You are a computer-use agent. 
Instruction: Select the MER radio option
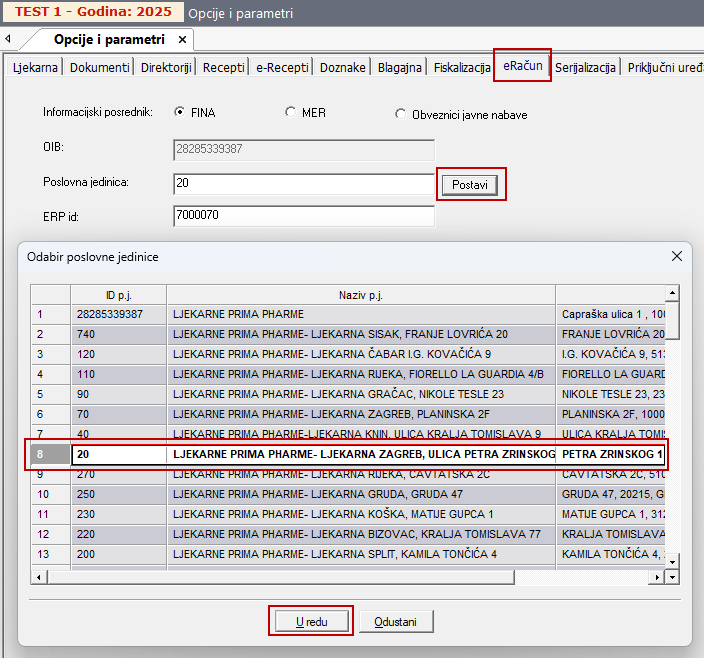pos(290,113)
